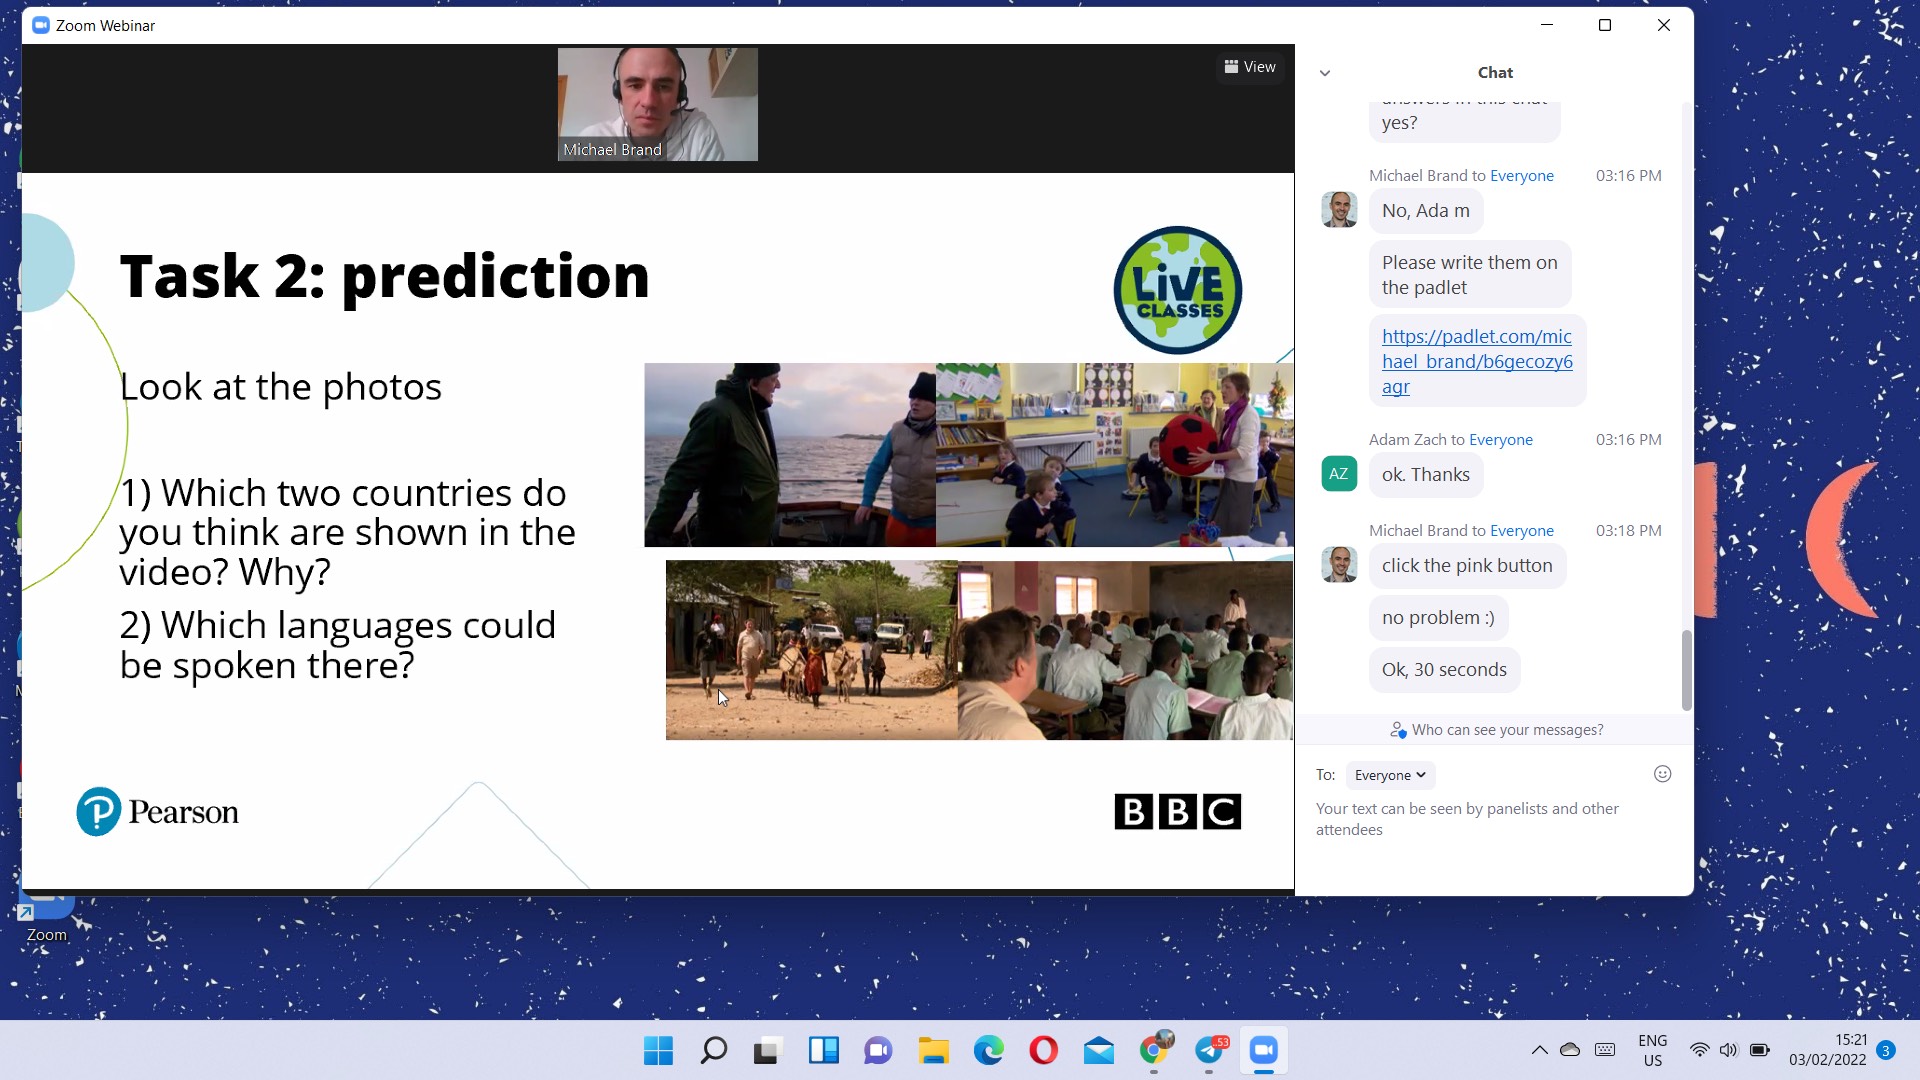The height and width of the screenshot is (1080, 1920).
Task: Open the volume control in tray
Action: coord(1728,1050)
